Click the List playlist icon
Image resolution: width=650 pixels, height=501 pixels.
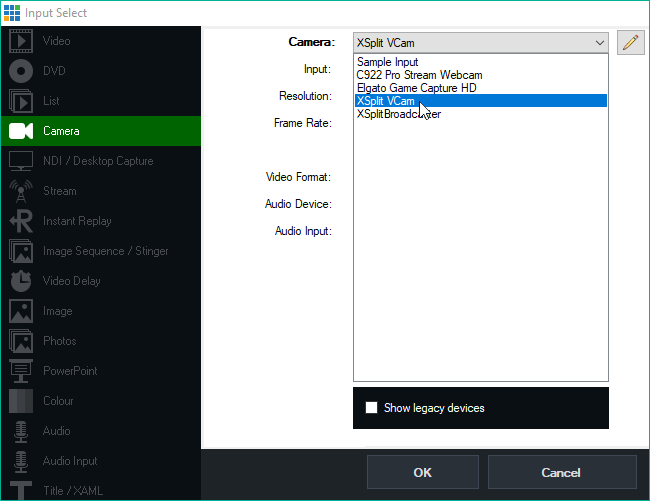pyautogui.click(x=21, y=101)
